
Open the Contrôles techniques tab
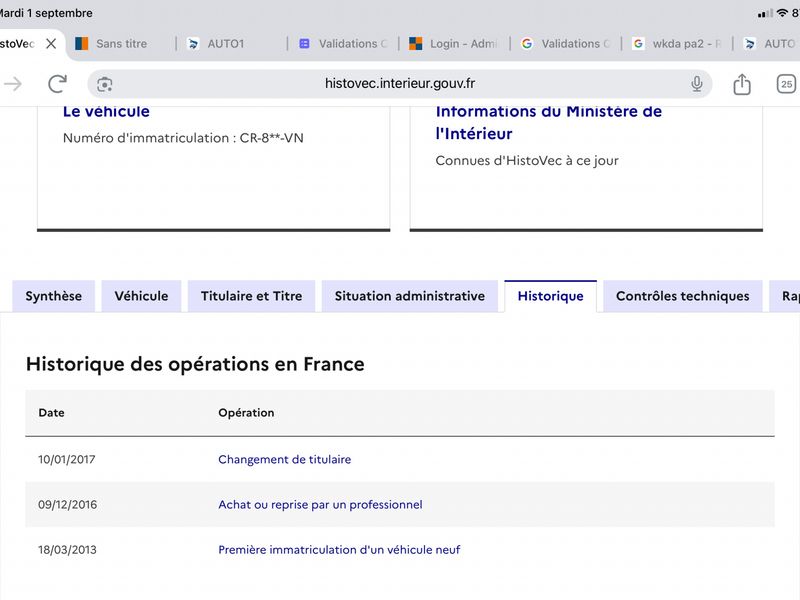(683, 296)
